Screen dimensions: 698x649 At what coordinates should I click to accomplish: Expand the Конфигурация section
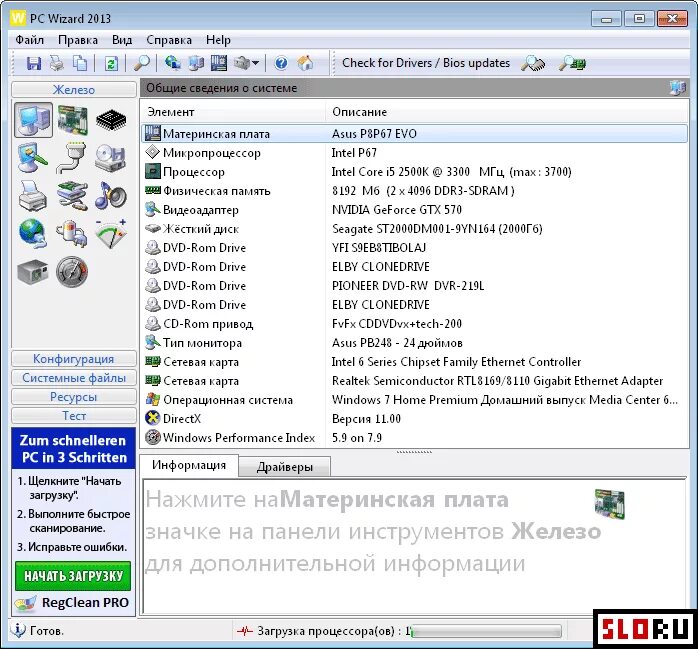(74, 359)
